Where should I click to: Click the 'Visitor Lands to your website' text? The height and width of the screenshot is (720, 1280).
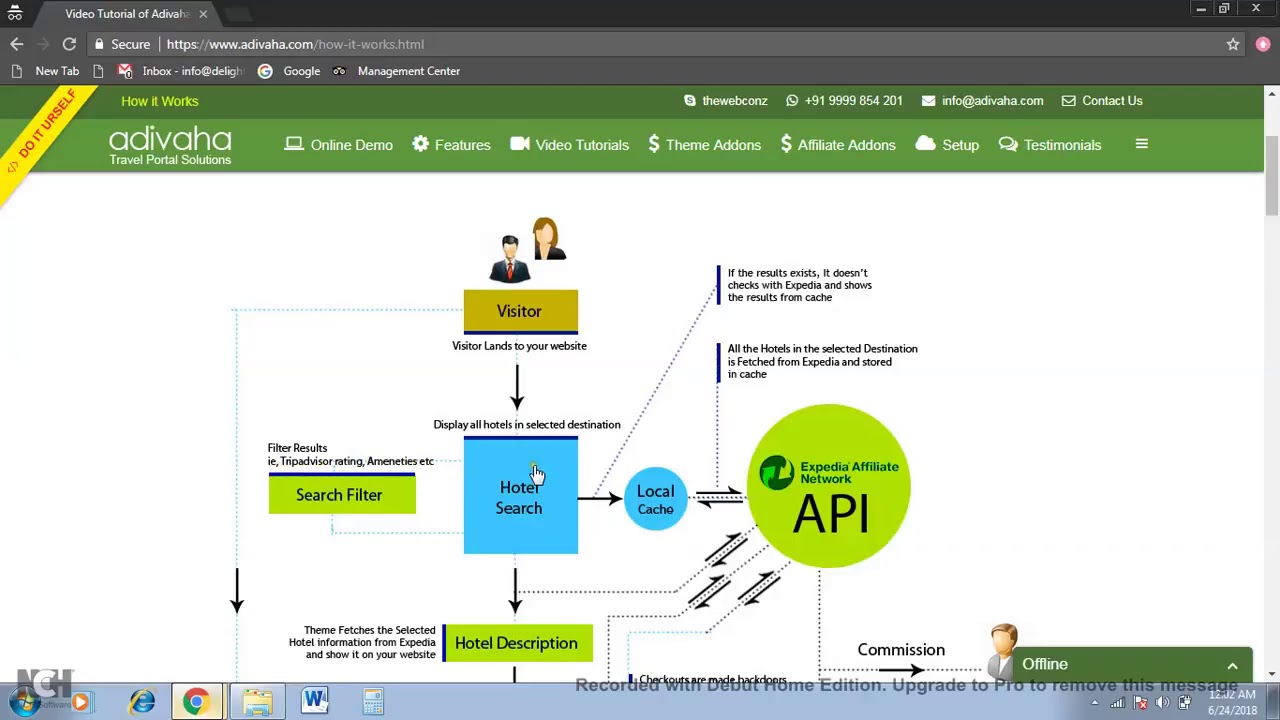(x=519, y=346)
